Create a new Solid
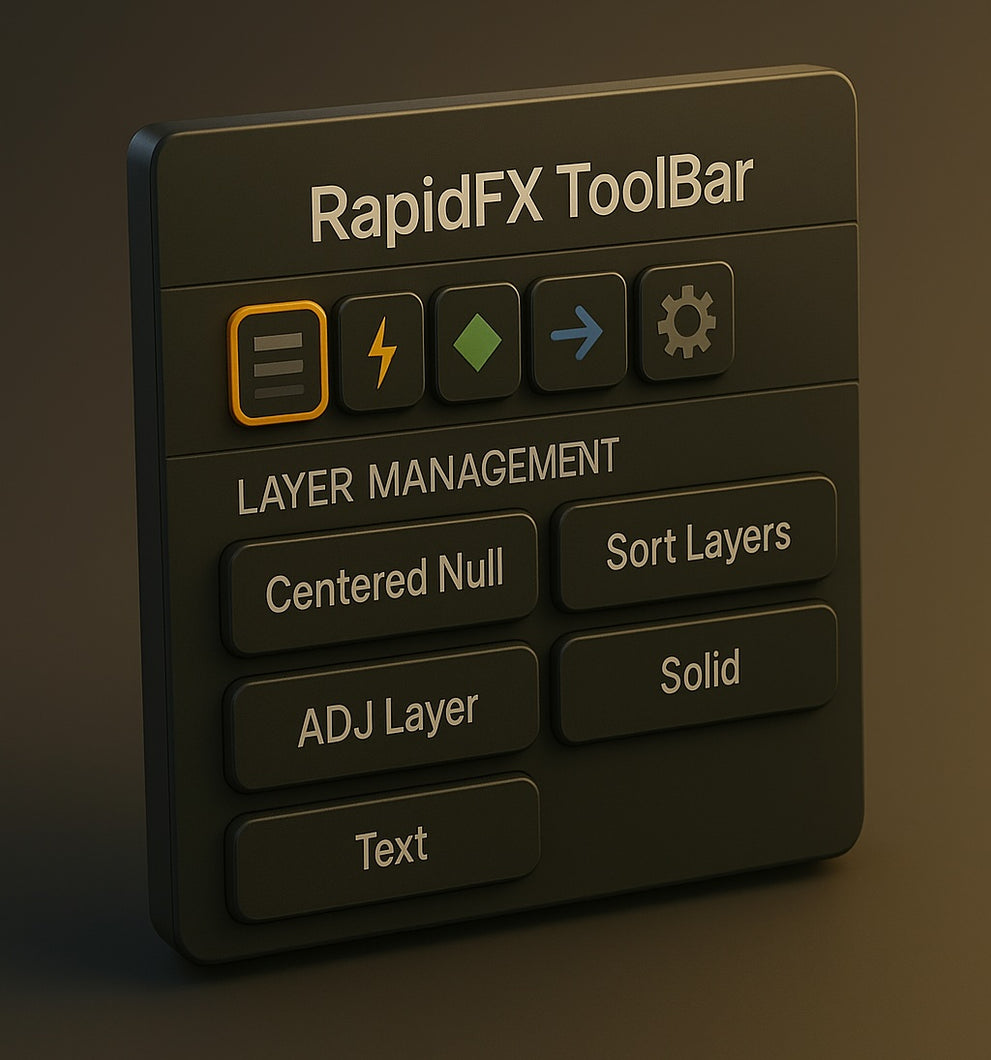 coord(696,674)
